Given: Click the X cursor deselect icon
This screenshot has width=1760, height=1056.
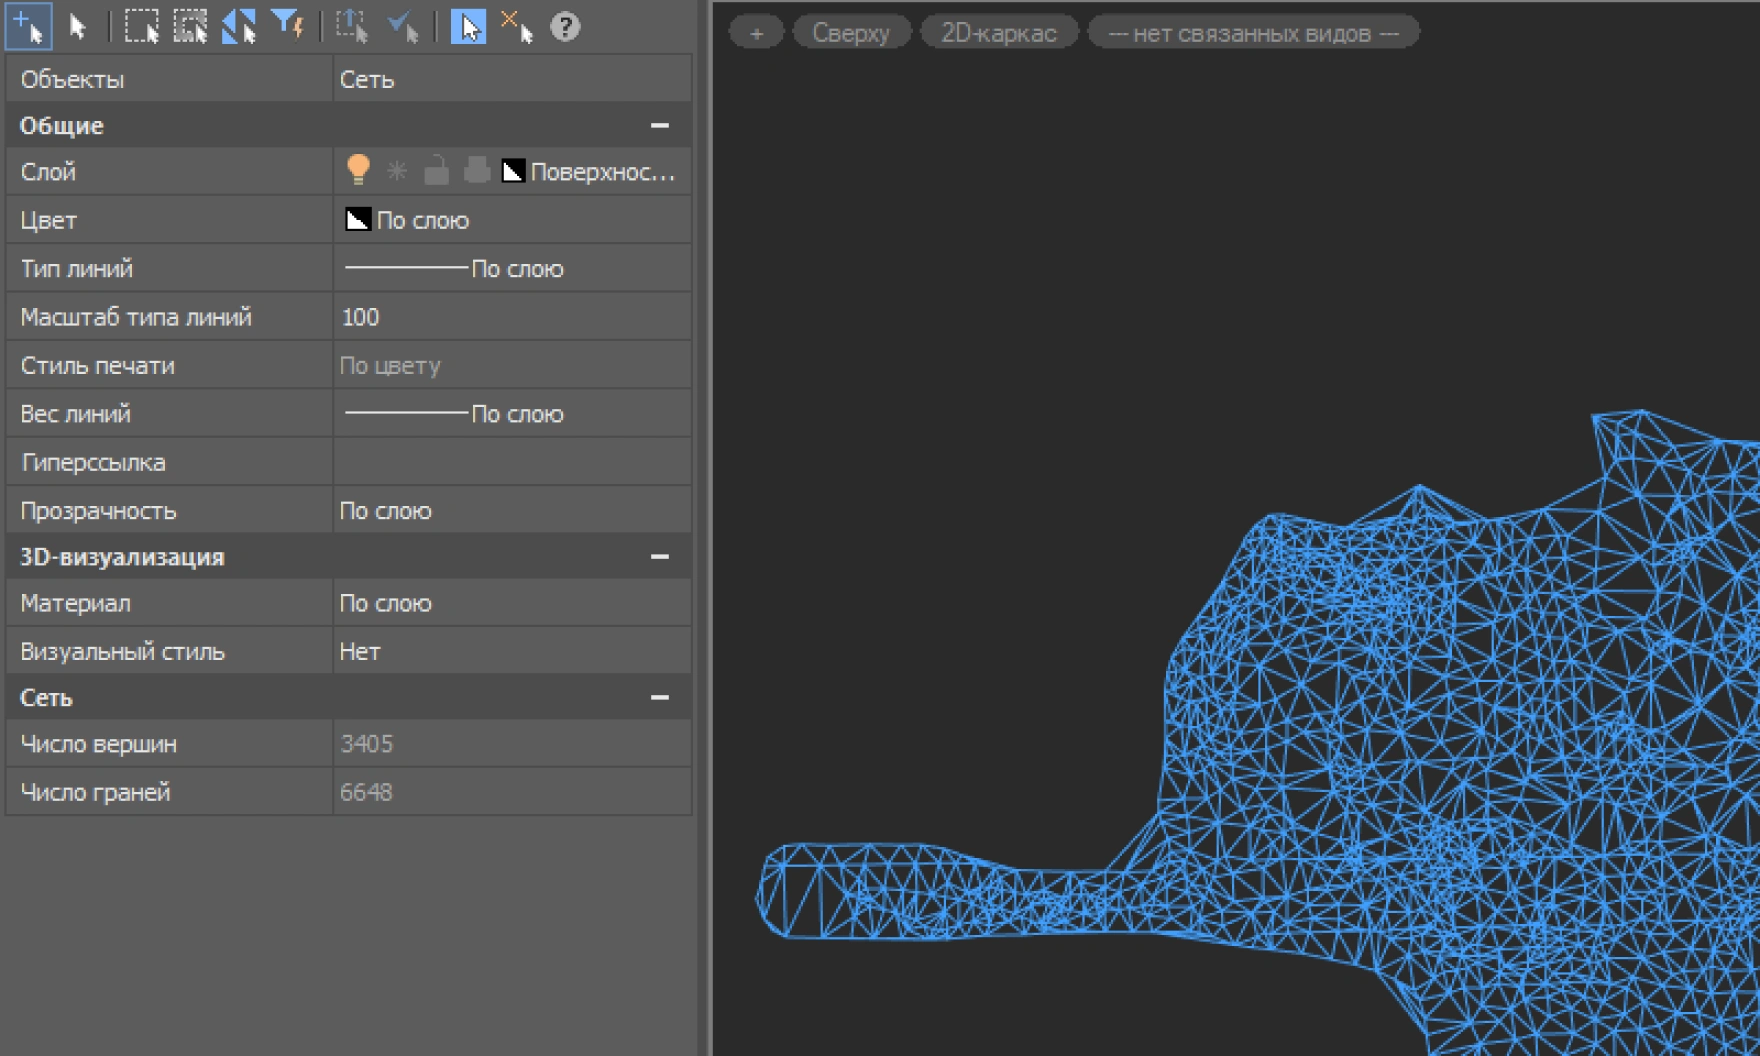Looking at the screenshot, I should click(x=516, y=27).
